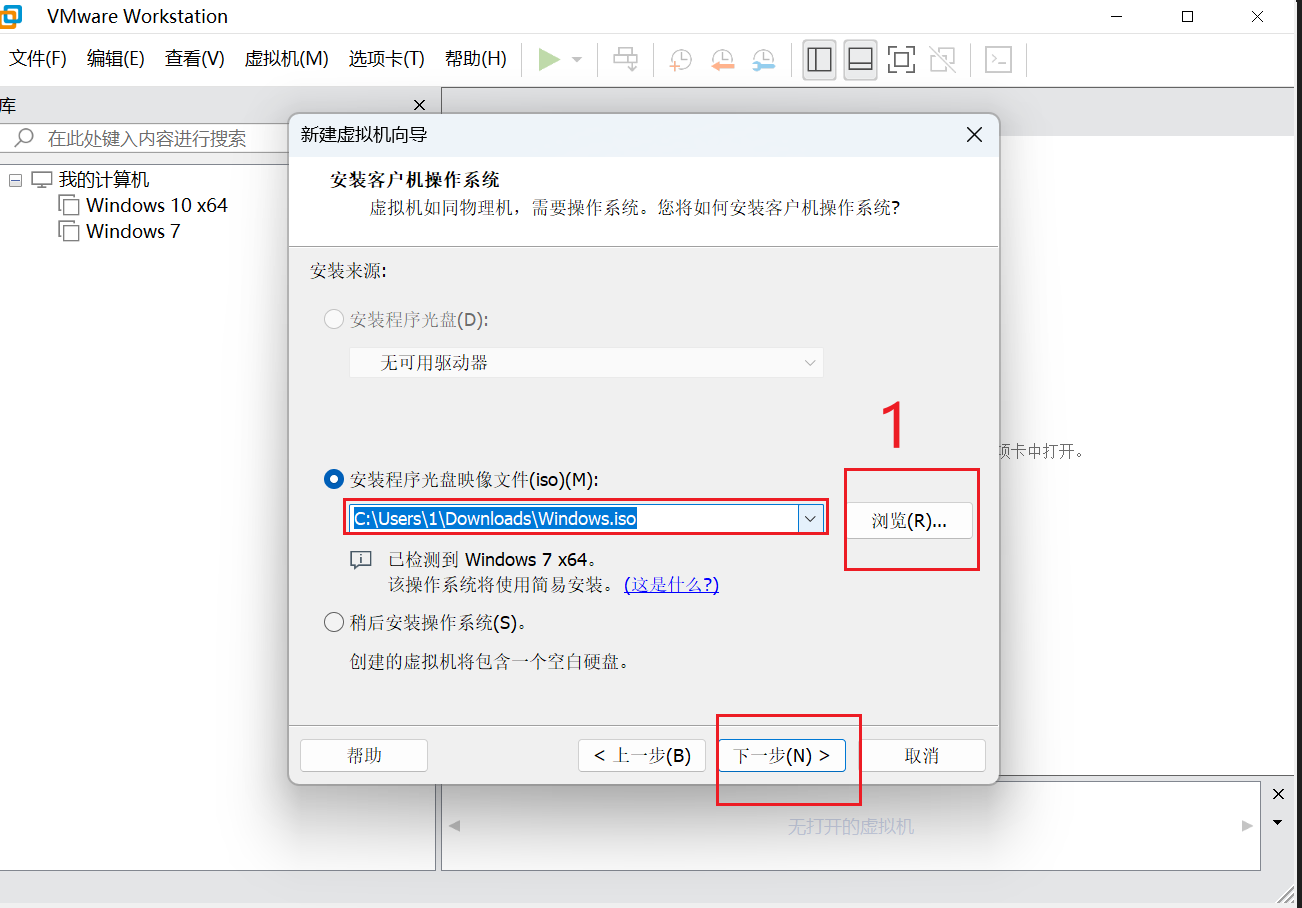Image resolution: width=1302 pixels, height=908 pixels.
Task: Open the 编辑(E) menu
Action: tap(116, 59)
